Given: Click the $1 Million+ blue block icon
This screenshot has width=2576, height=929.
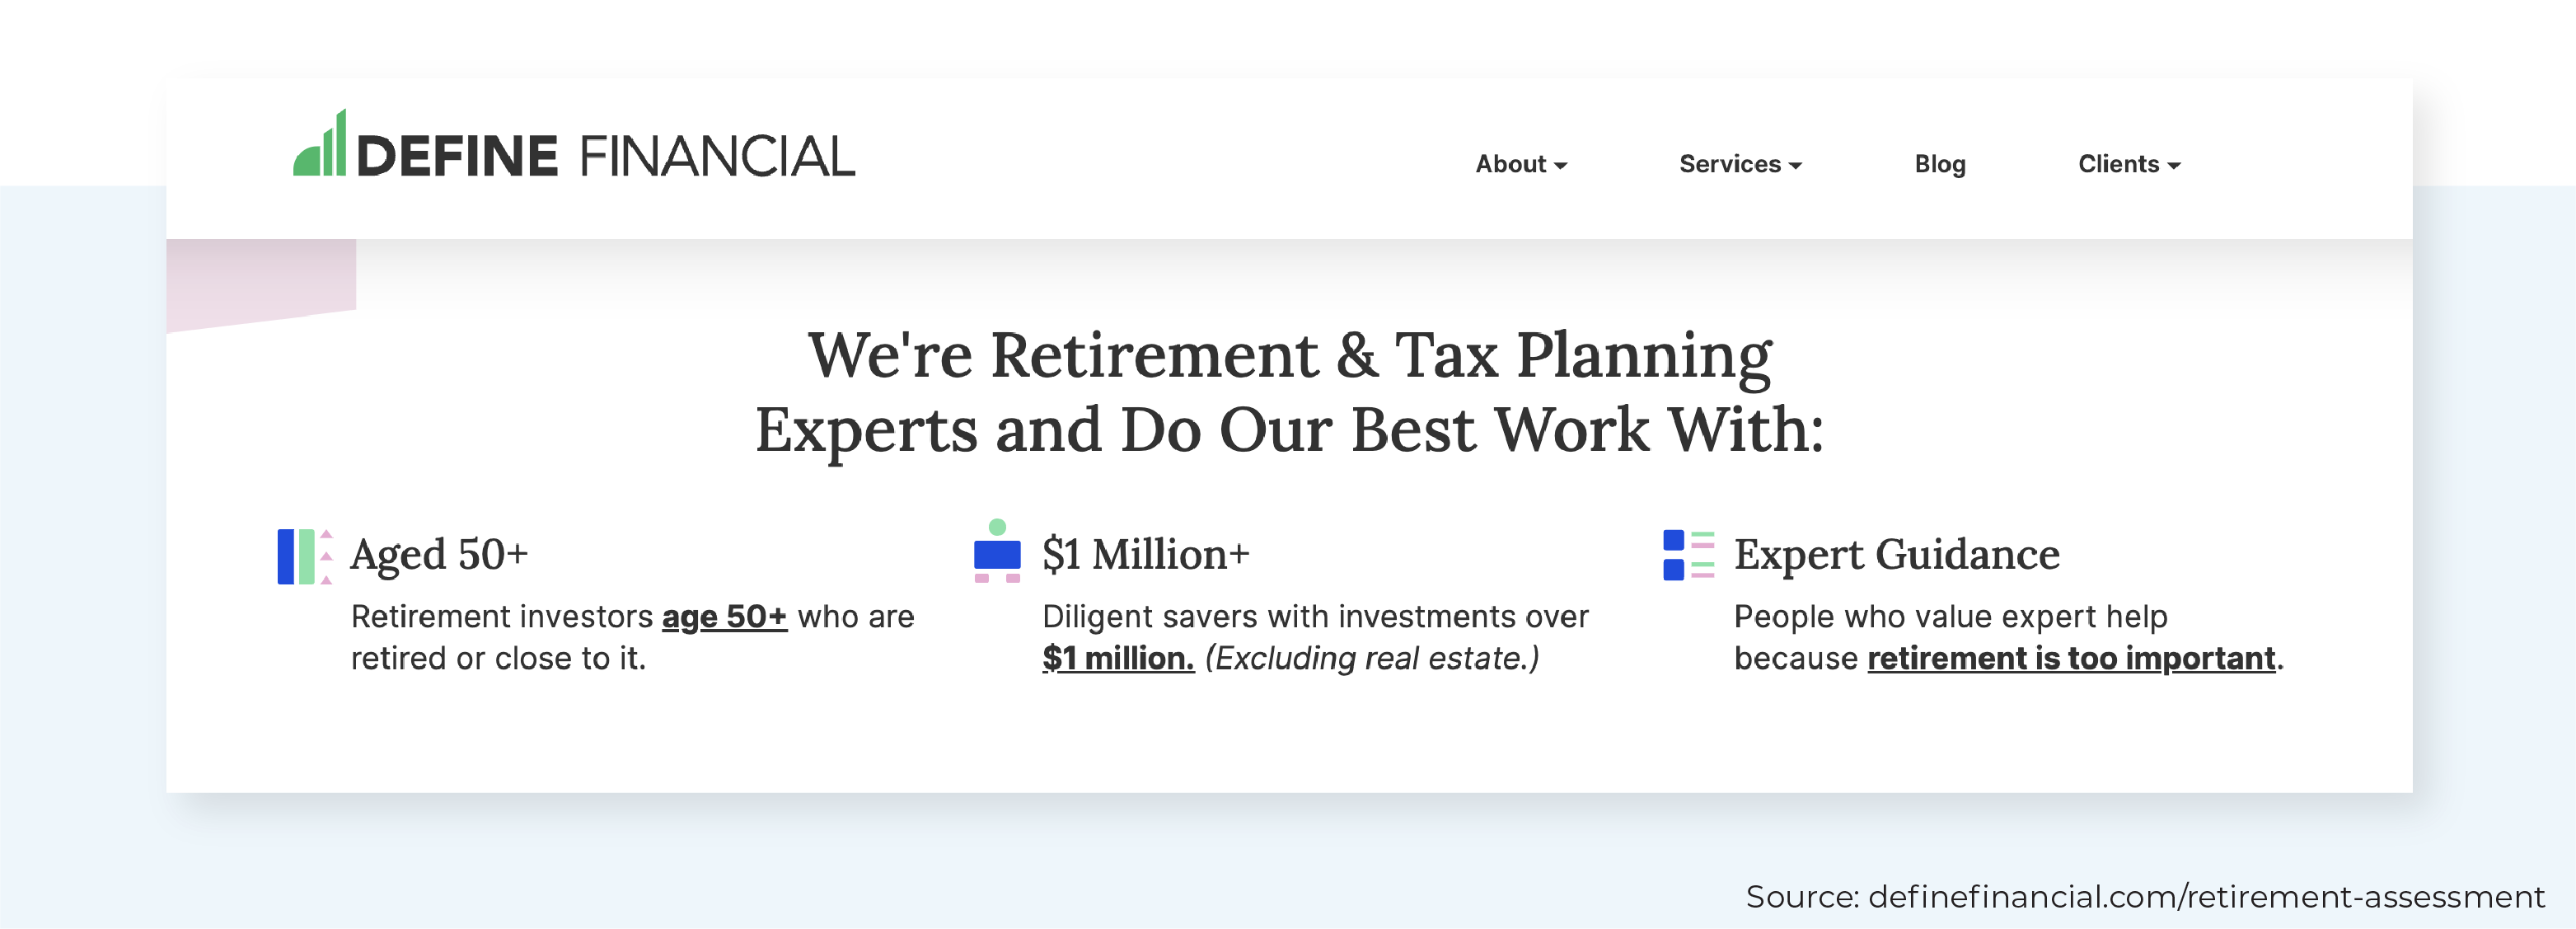Looking at the screenshot, I should pyautogui.click(x=997, y=551).
